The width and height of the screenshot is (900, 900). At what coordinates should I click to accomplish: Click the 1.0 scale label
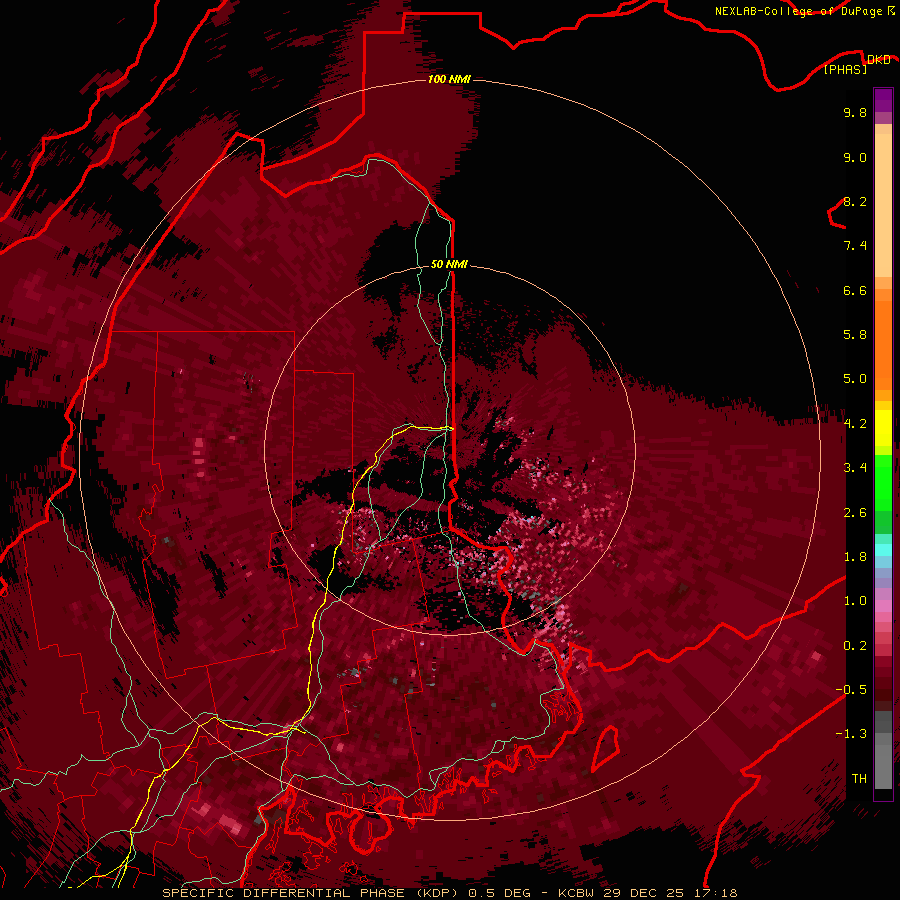click(x=855, y=601)
